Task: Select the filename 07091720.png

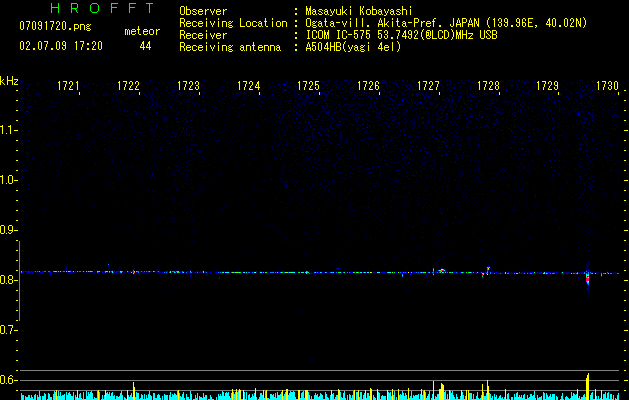Action: coord(55,27)
